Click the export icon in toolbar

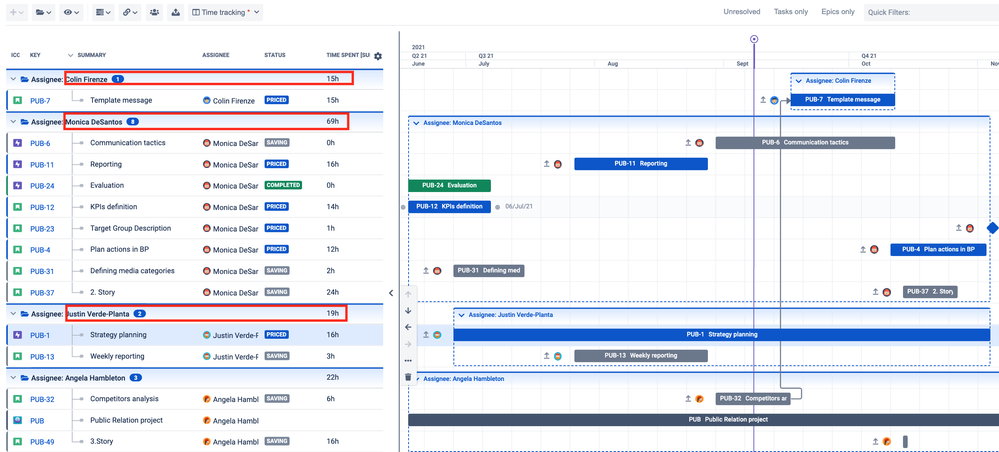tap(175, 12)
